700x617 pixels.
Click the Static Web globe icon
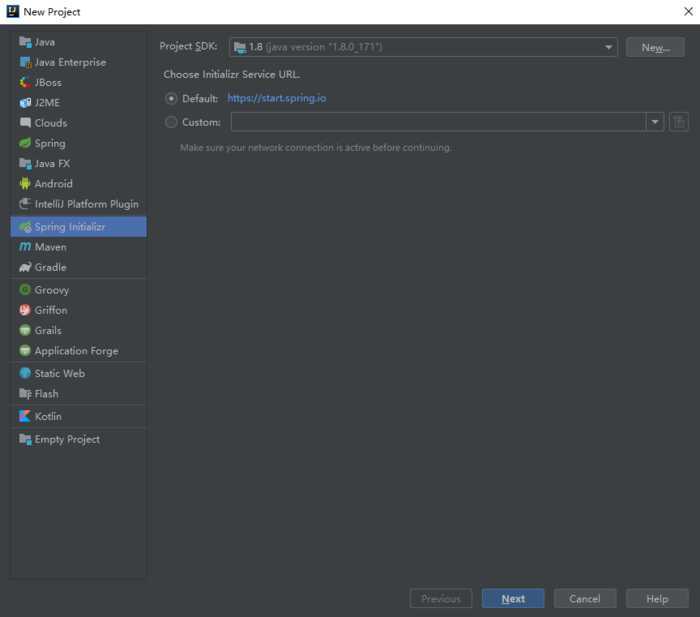pyautogui.click(x=25, y=373)
